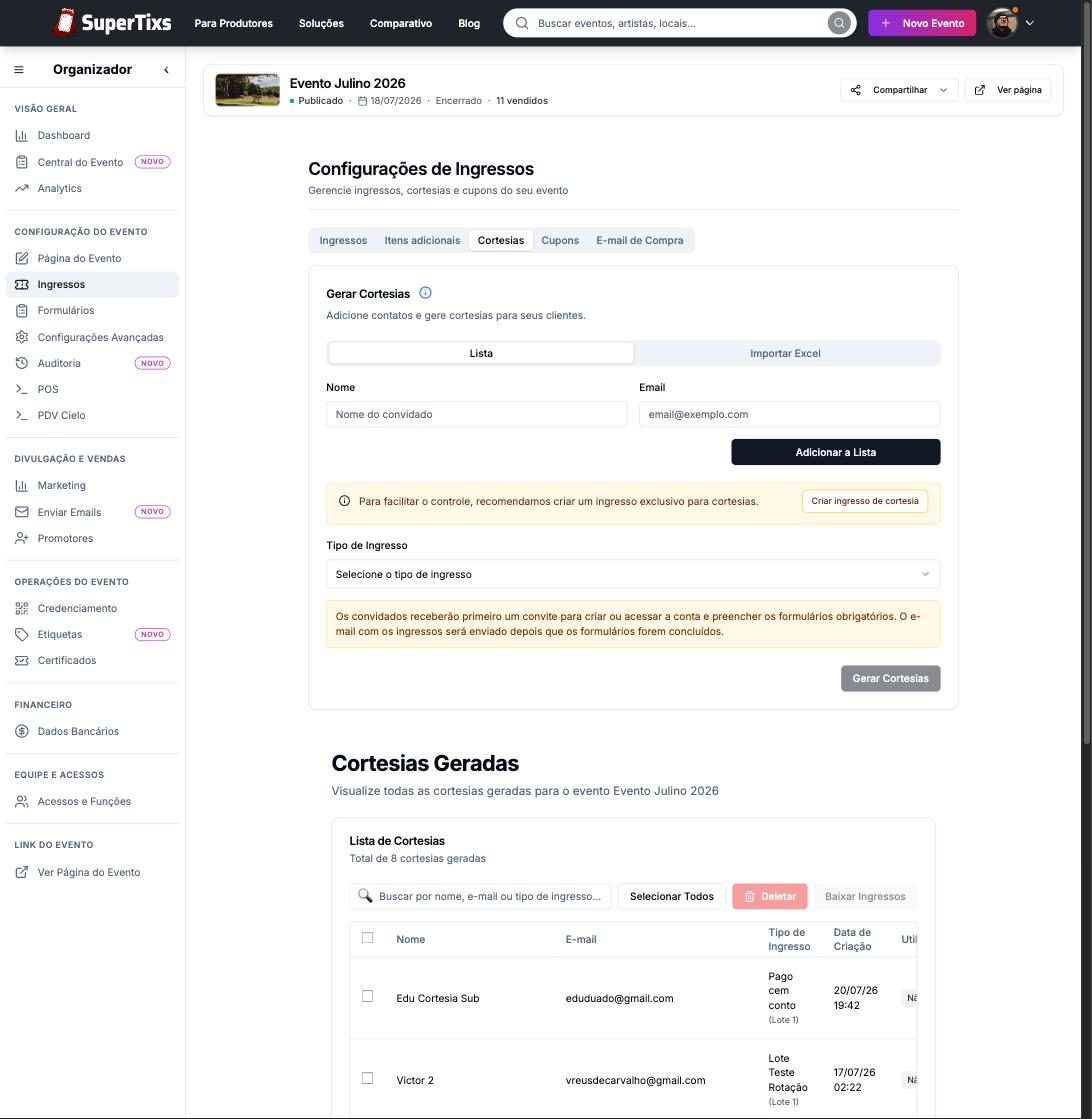Check the Edu Cortesia Sub row checkbox
The height and width of the screenshot is (1119, 1092).
click(x=368, y=996)
